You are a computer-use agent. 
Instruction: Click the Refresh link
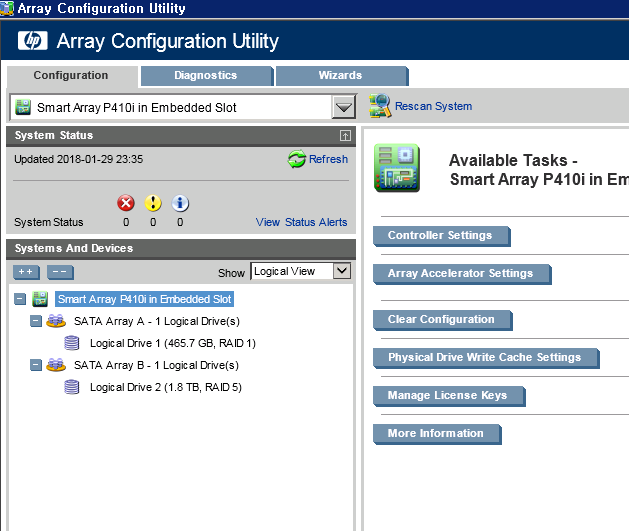(x=328, y=159)
